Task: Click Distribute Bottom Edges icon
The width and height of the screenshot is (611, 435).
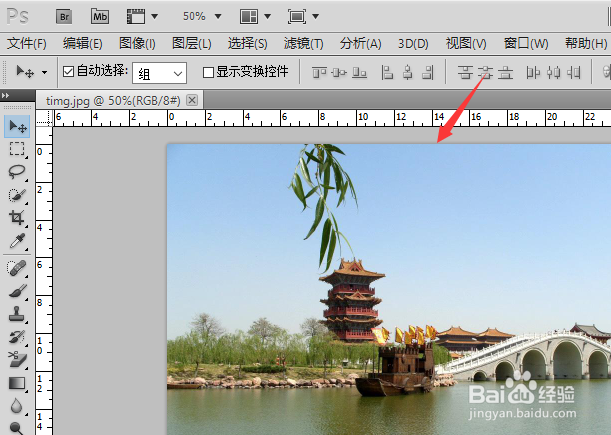Action: (505, 72)
